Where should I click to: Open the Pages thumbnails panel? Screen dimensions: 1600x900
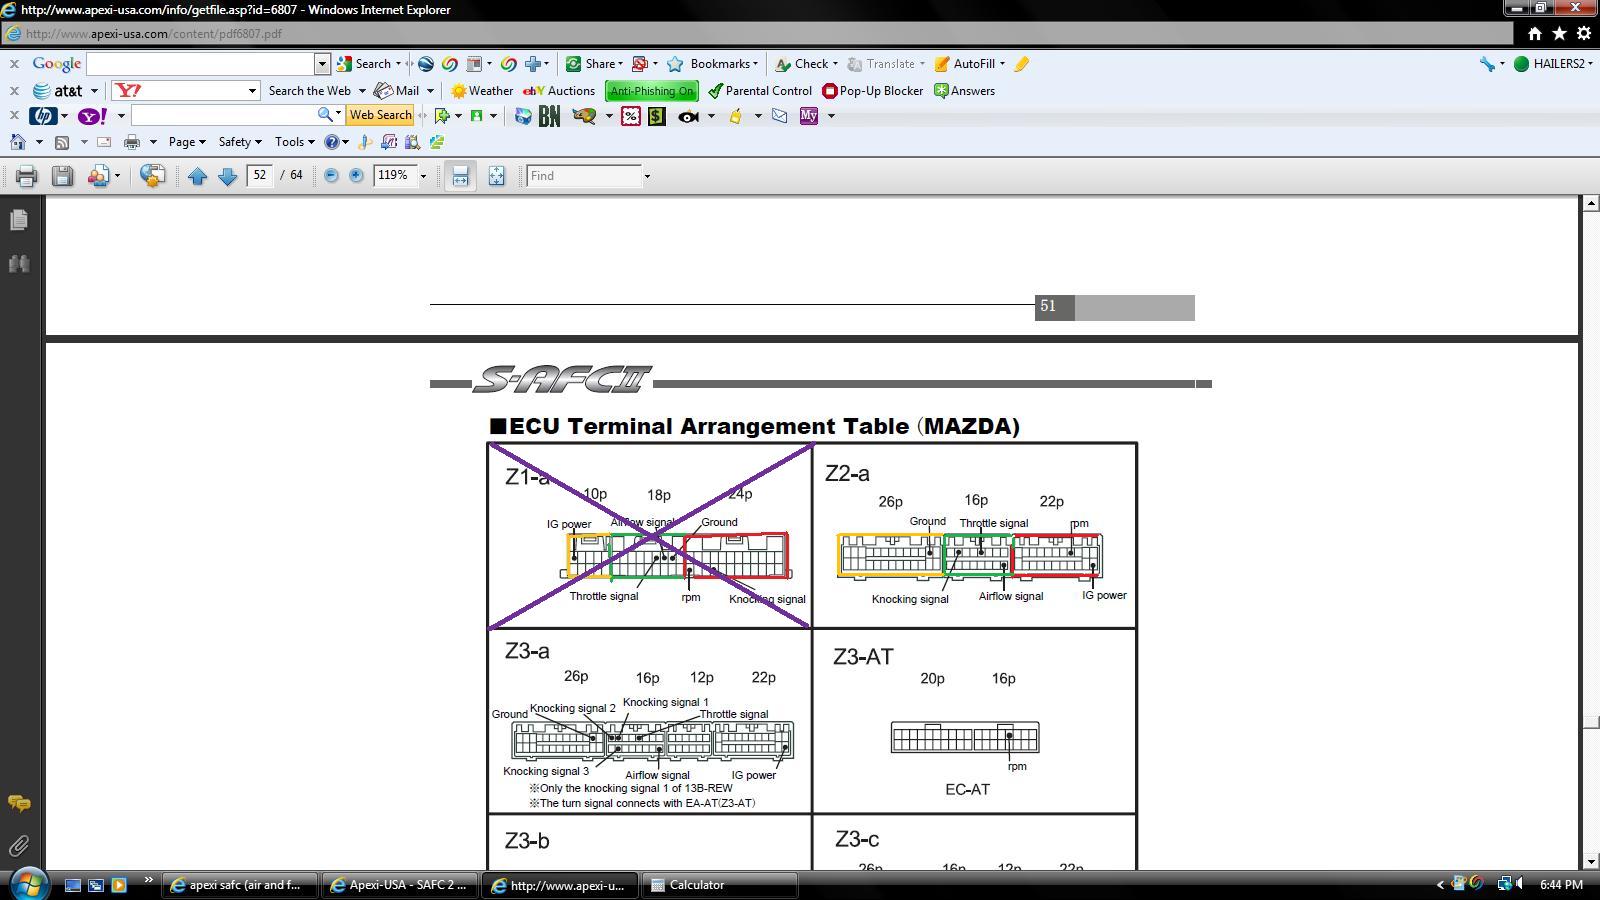point(19,219)
